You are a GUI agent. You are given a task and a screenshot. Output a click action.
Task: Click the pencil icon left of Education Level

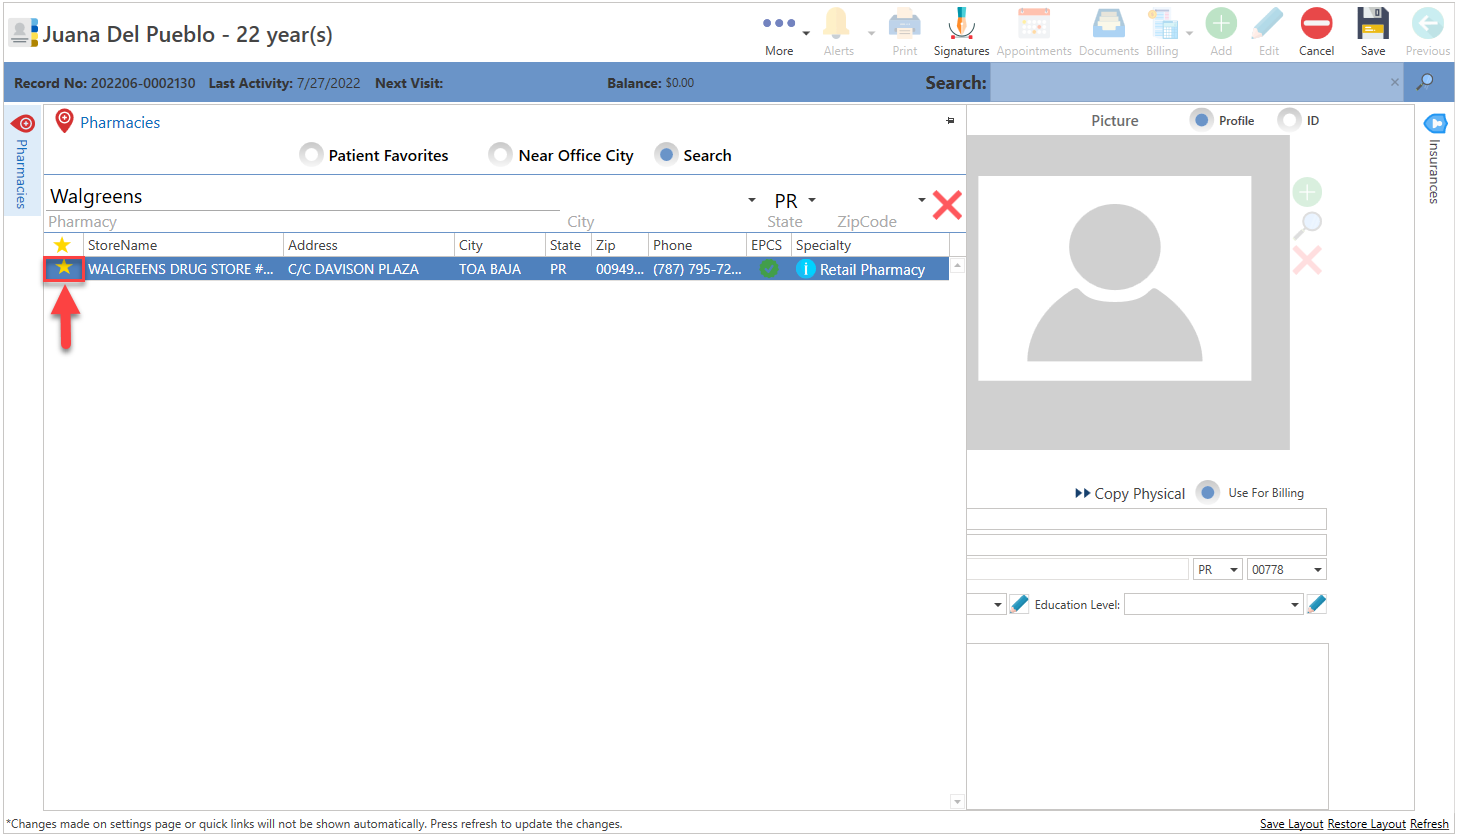(x=1019, y=604)
